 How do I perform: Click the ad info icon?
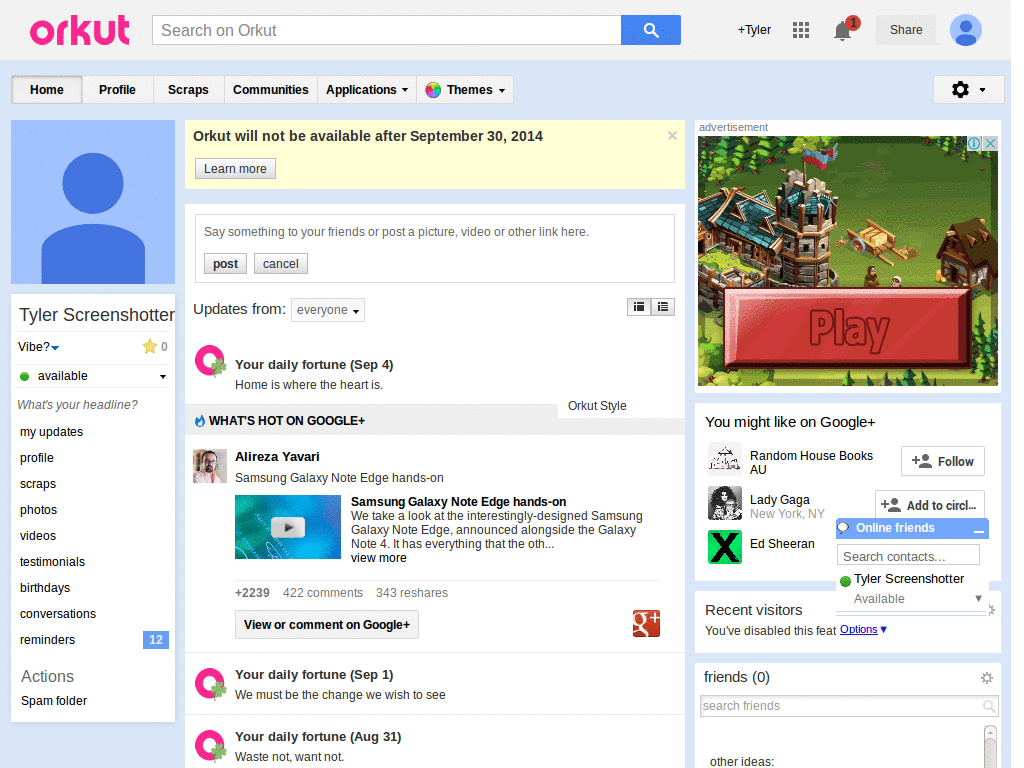[x=974, y=143]
